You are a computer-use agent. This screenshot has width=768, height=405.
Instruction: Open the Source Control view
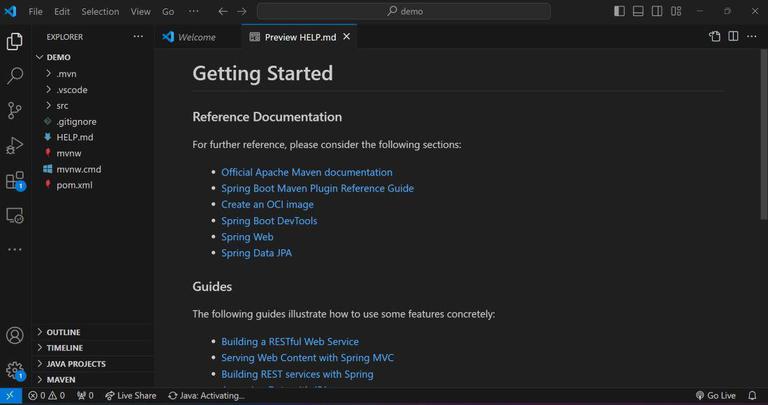coord(15,110)
